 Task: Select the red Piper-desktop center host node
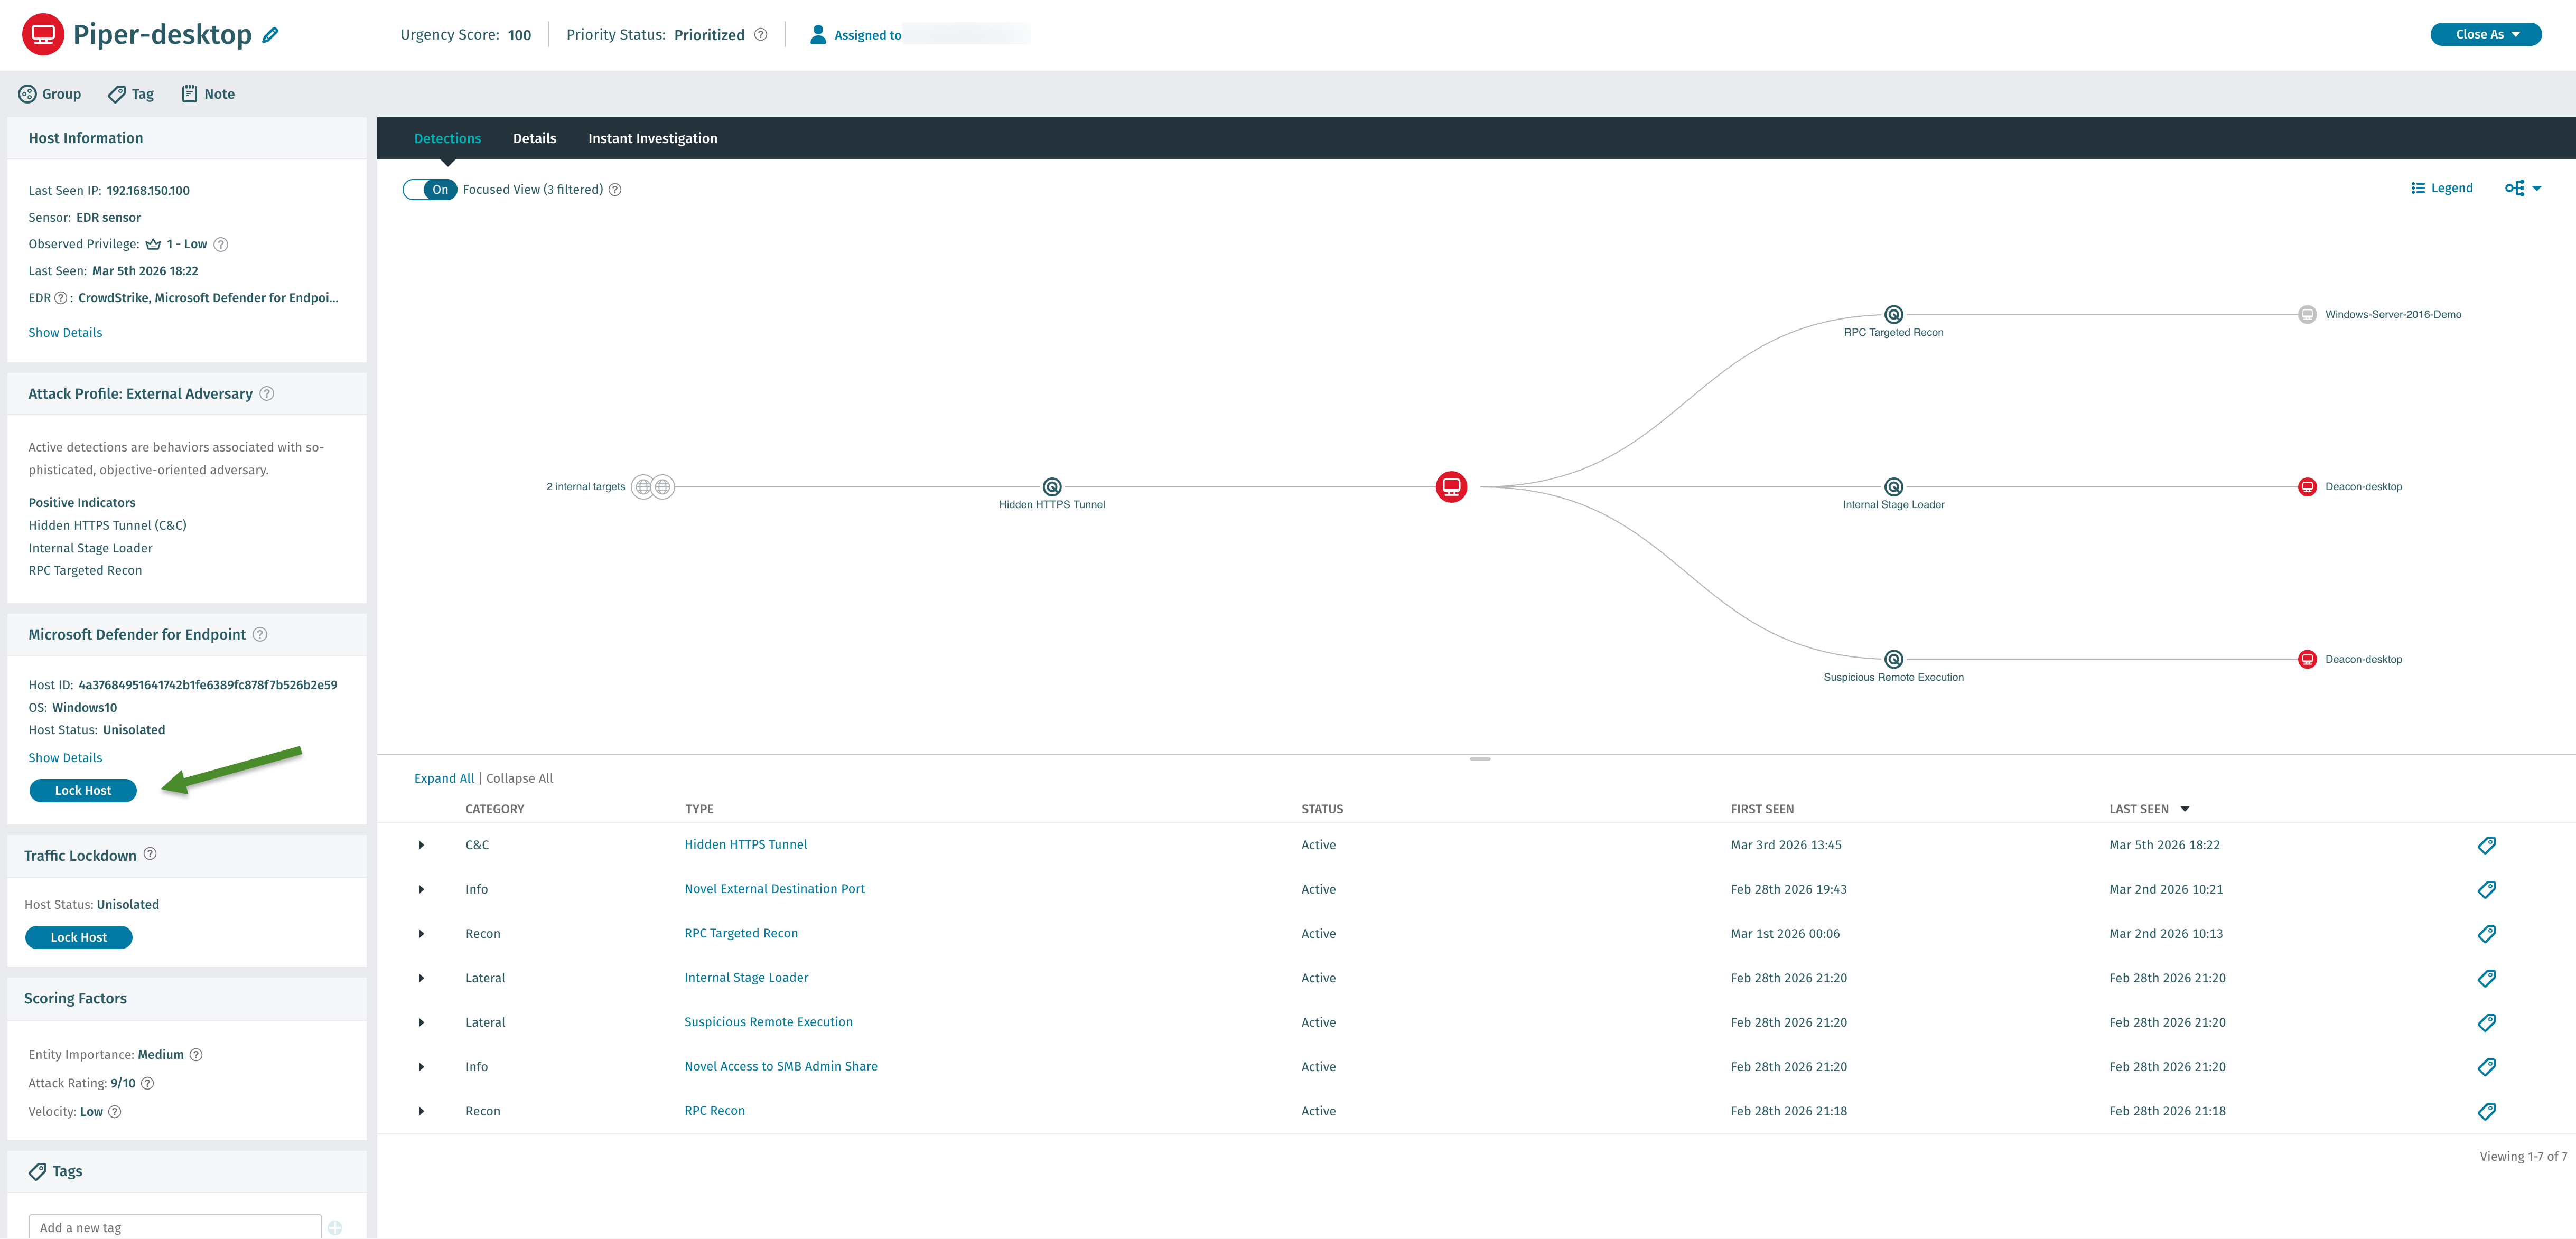(x=1451, y=487)
